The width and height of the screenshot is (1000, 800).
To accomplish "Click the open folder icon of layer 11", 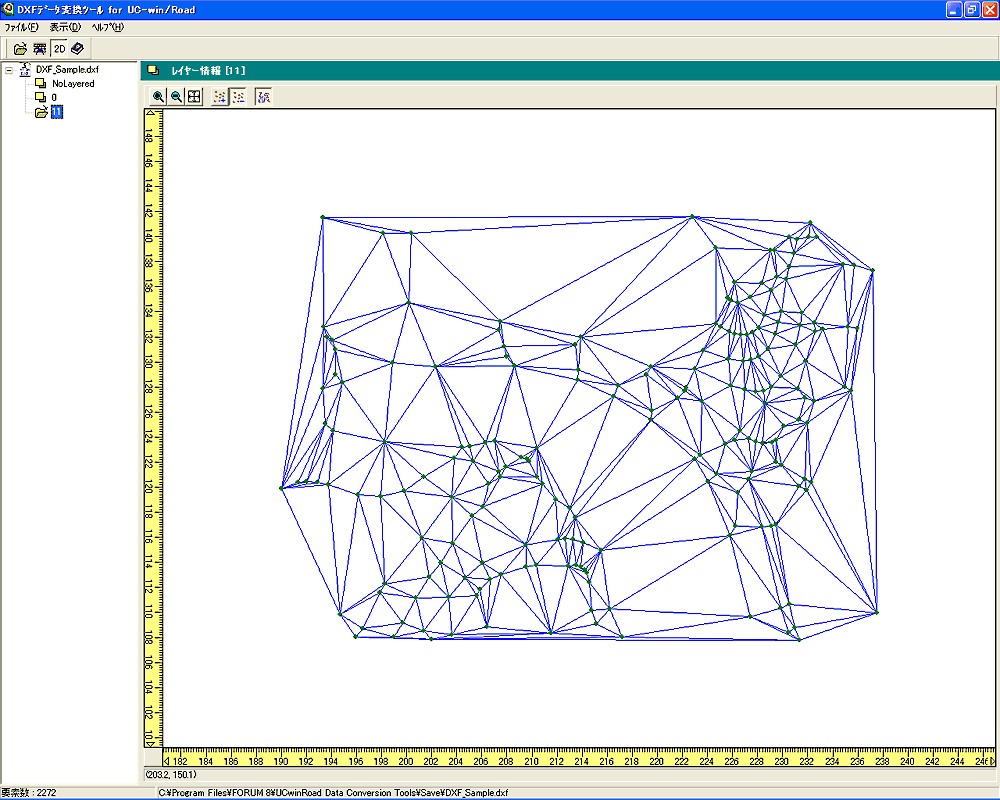I will point(41,112).
